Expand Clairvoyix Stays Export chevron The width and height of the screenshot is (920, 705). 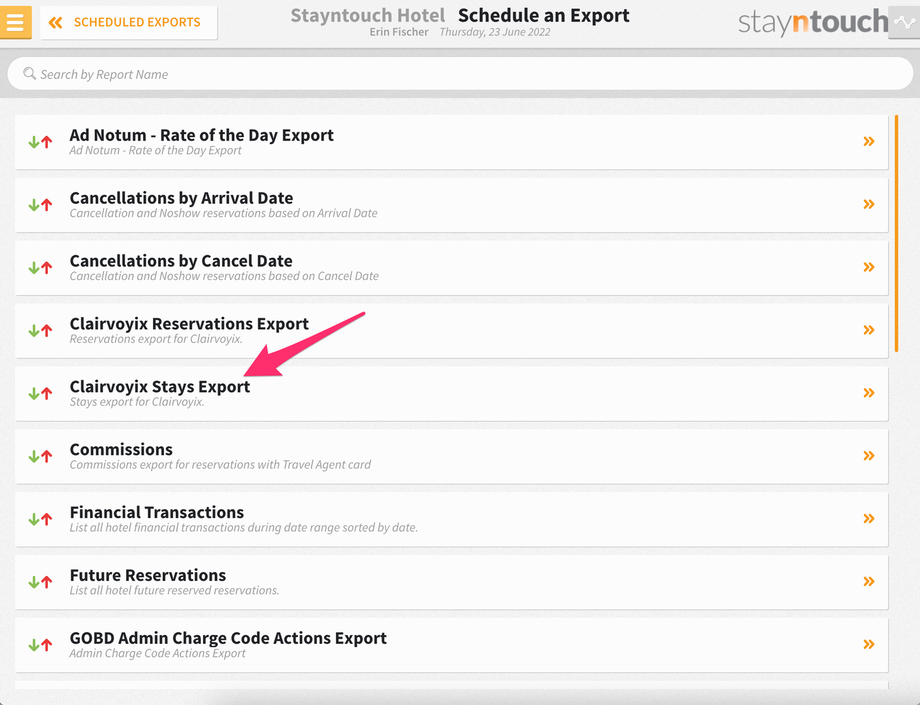[869, 392]
